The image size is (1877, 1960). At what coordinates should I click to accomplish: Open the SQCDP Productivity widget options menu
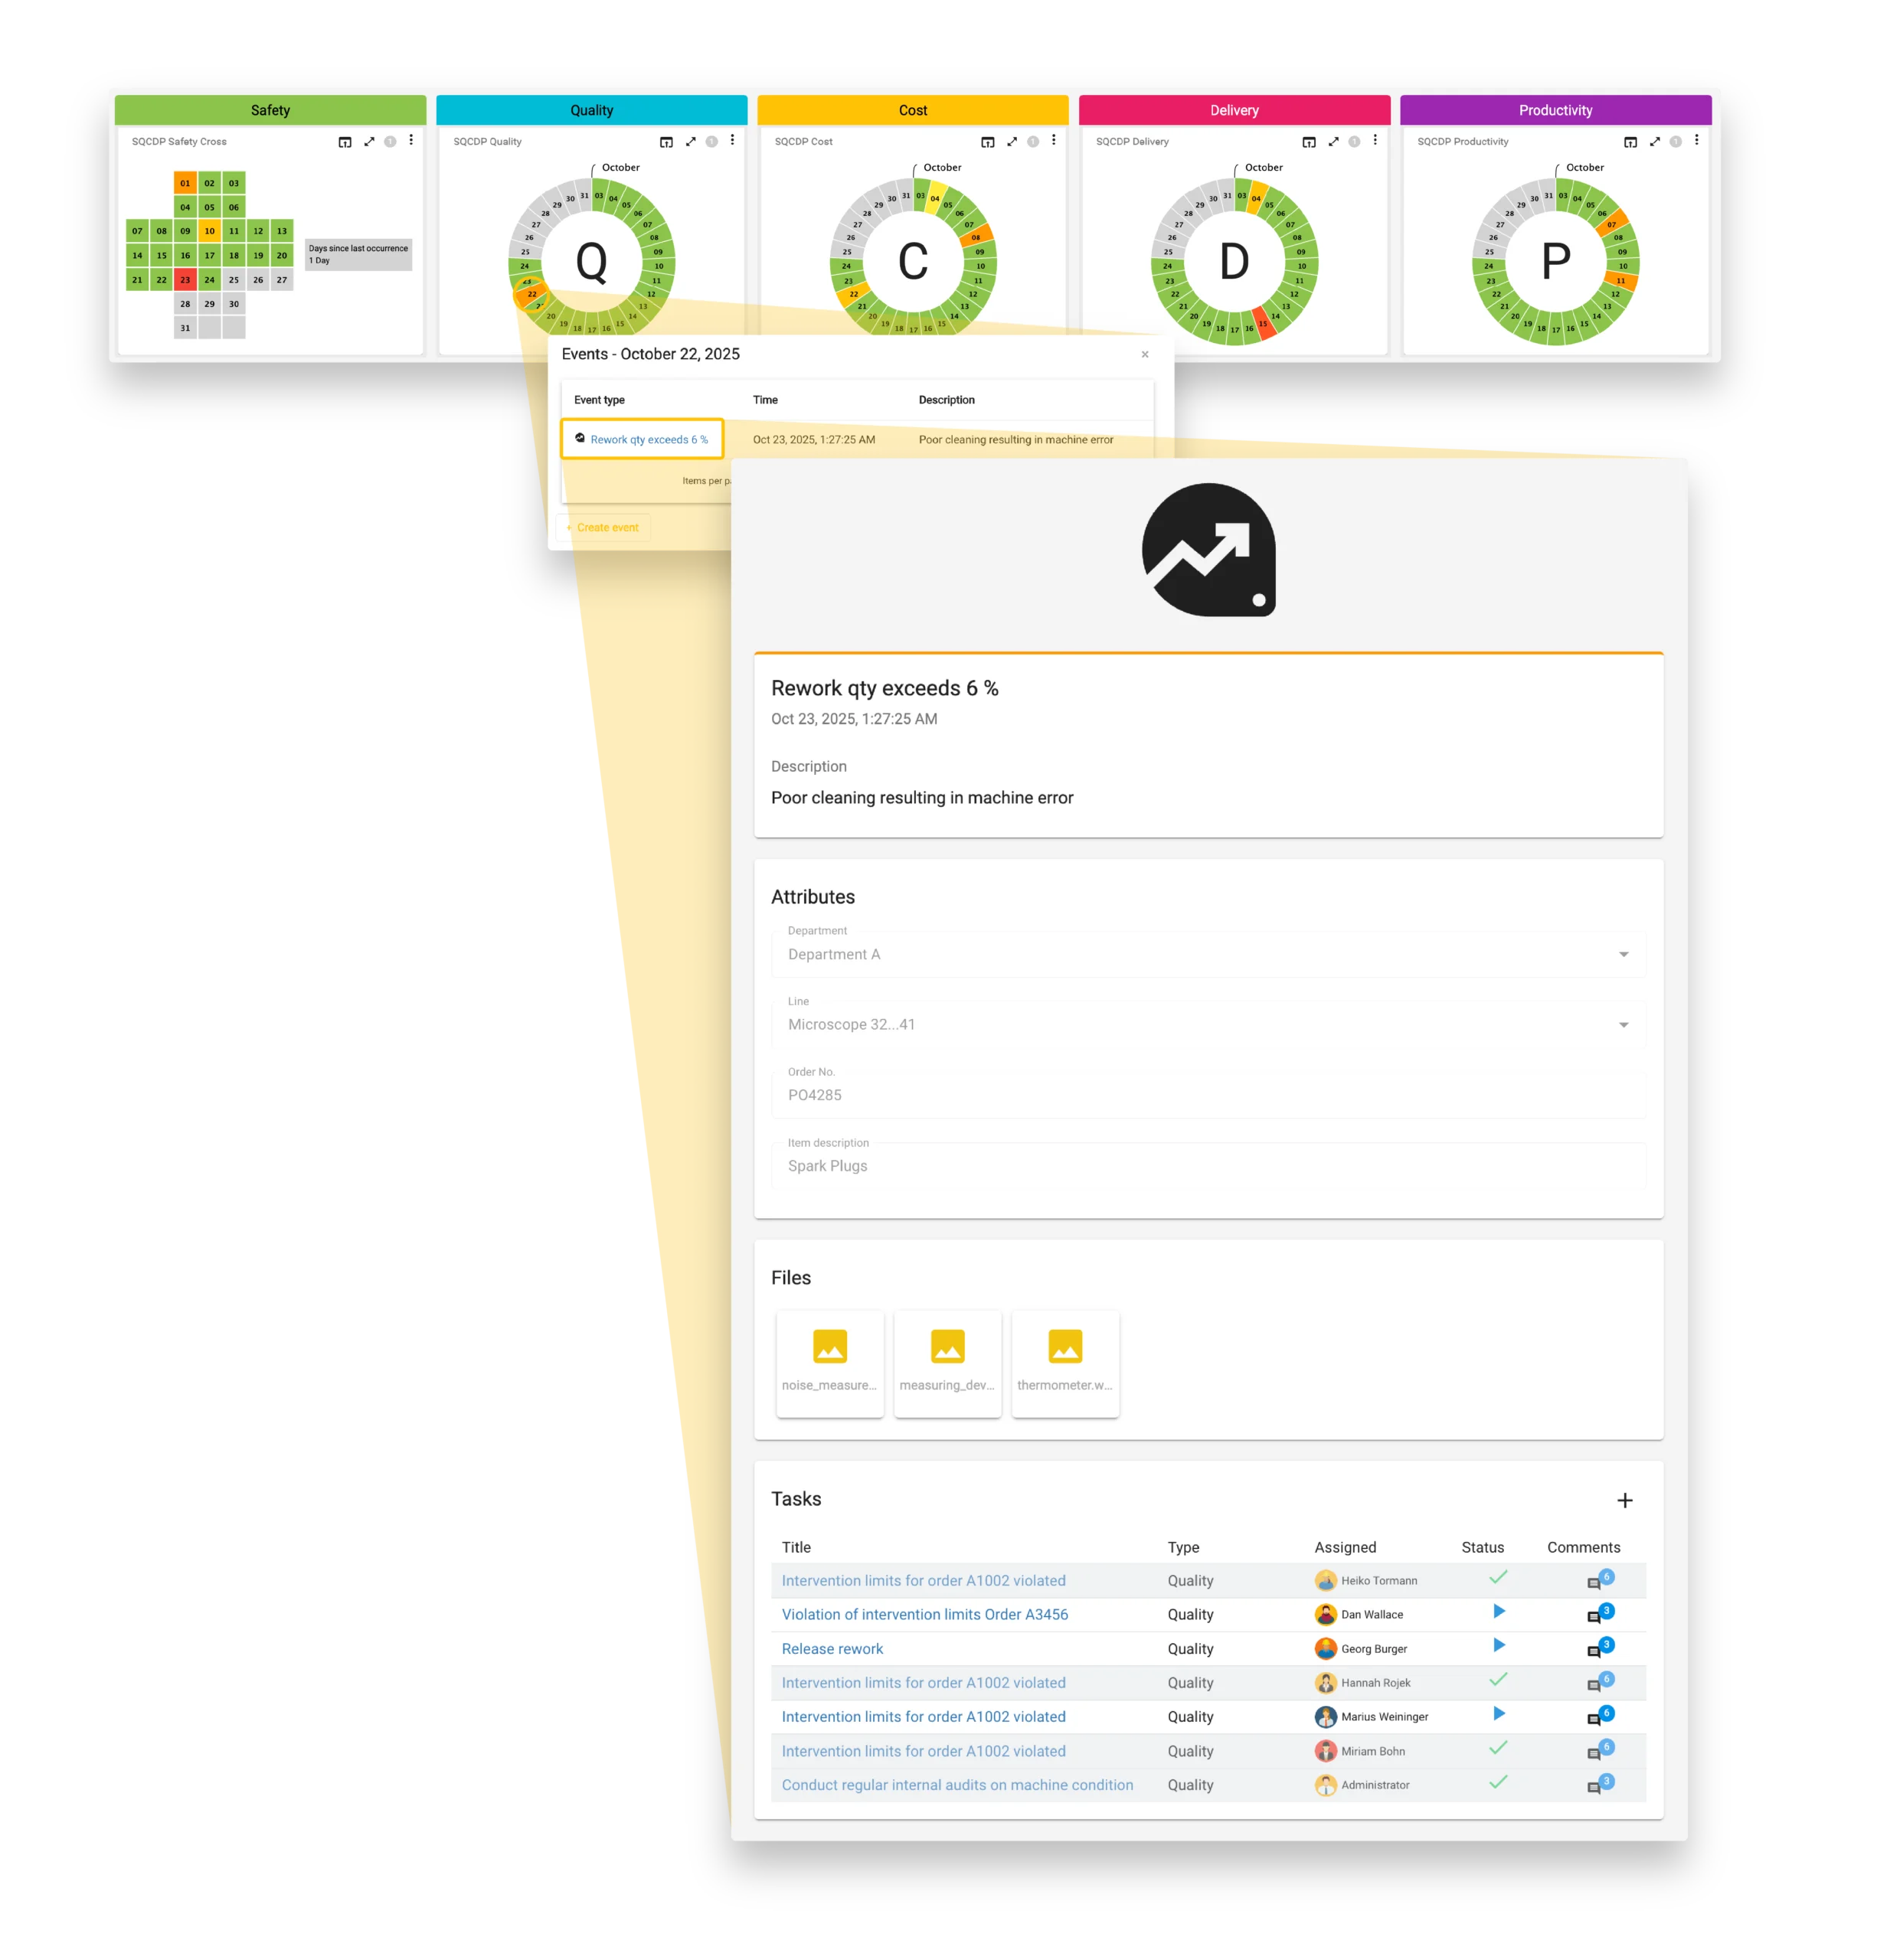(1696, 141)
